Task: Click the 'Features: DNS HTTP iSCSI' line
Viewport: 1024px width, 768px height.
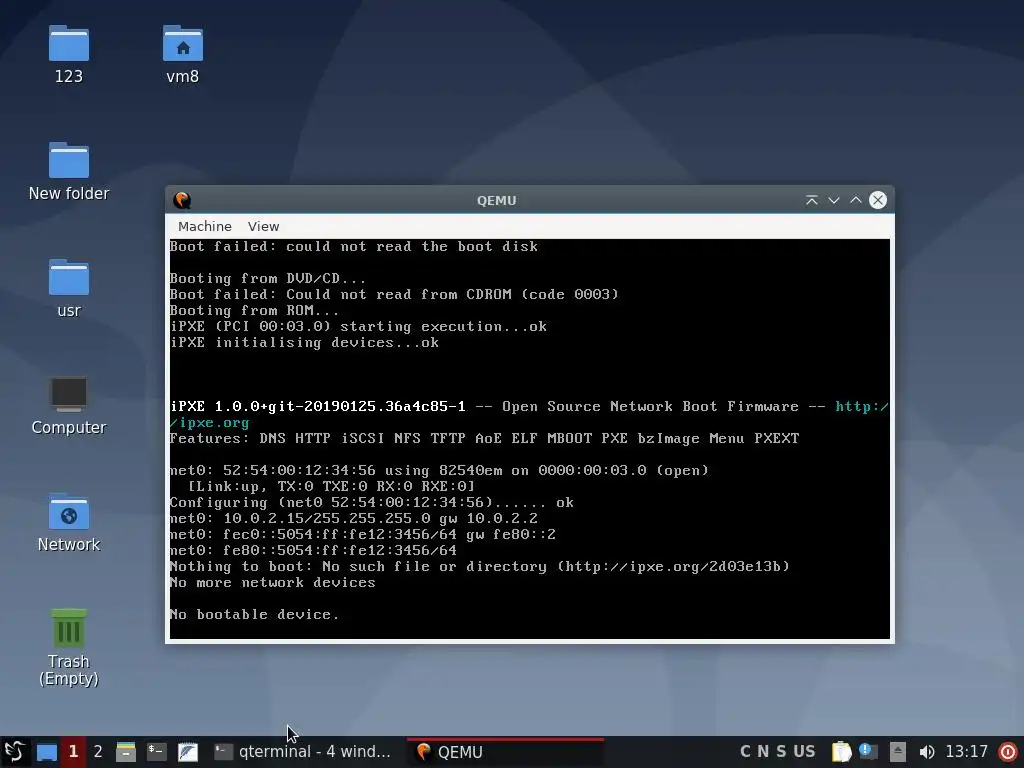Action: (x=485, y=438)
